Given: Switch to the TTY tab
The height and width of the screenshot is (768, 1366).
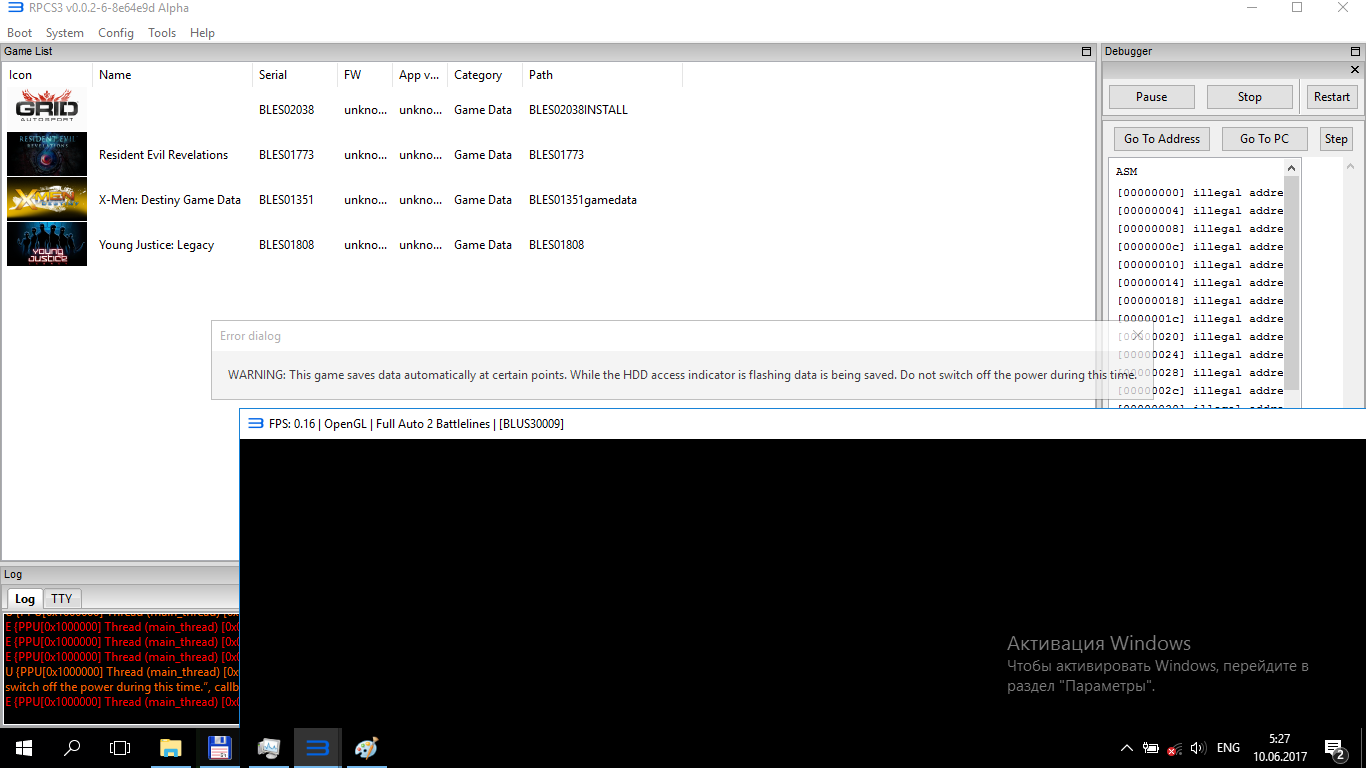Looking at the screenshot, I should 62,599.
